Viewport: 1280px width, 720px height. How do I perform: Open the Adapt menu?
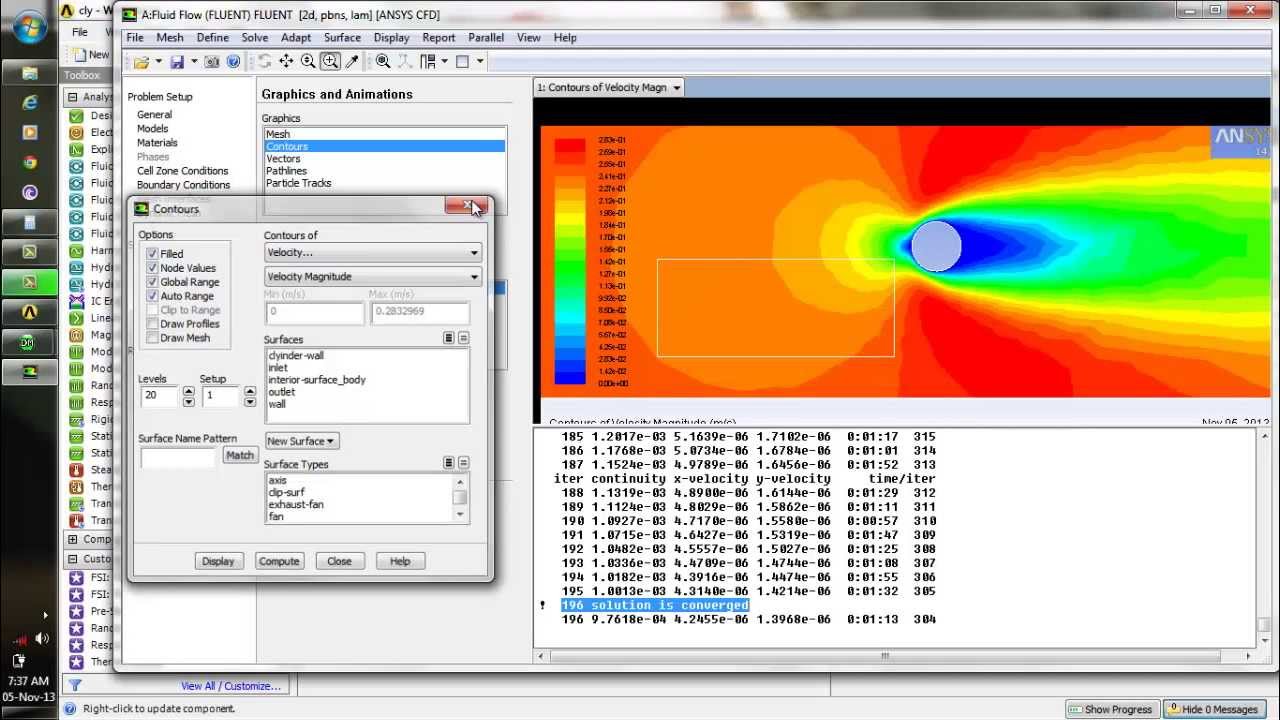(296, 38)
